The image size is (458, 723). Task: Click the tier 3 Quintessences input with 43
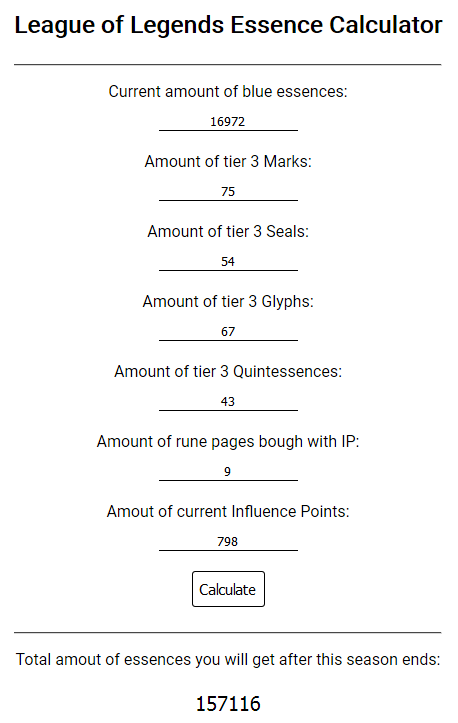[228, 402]
